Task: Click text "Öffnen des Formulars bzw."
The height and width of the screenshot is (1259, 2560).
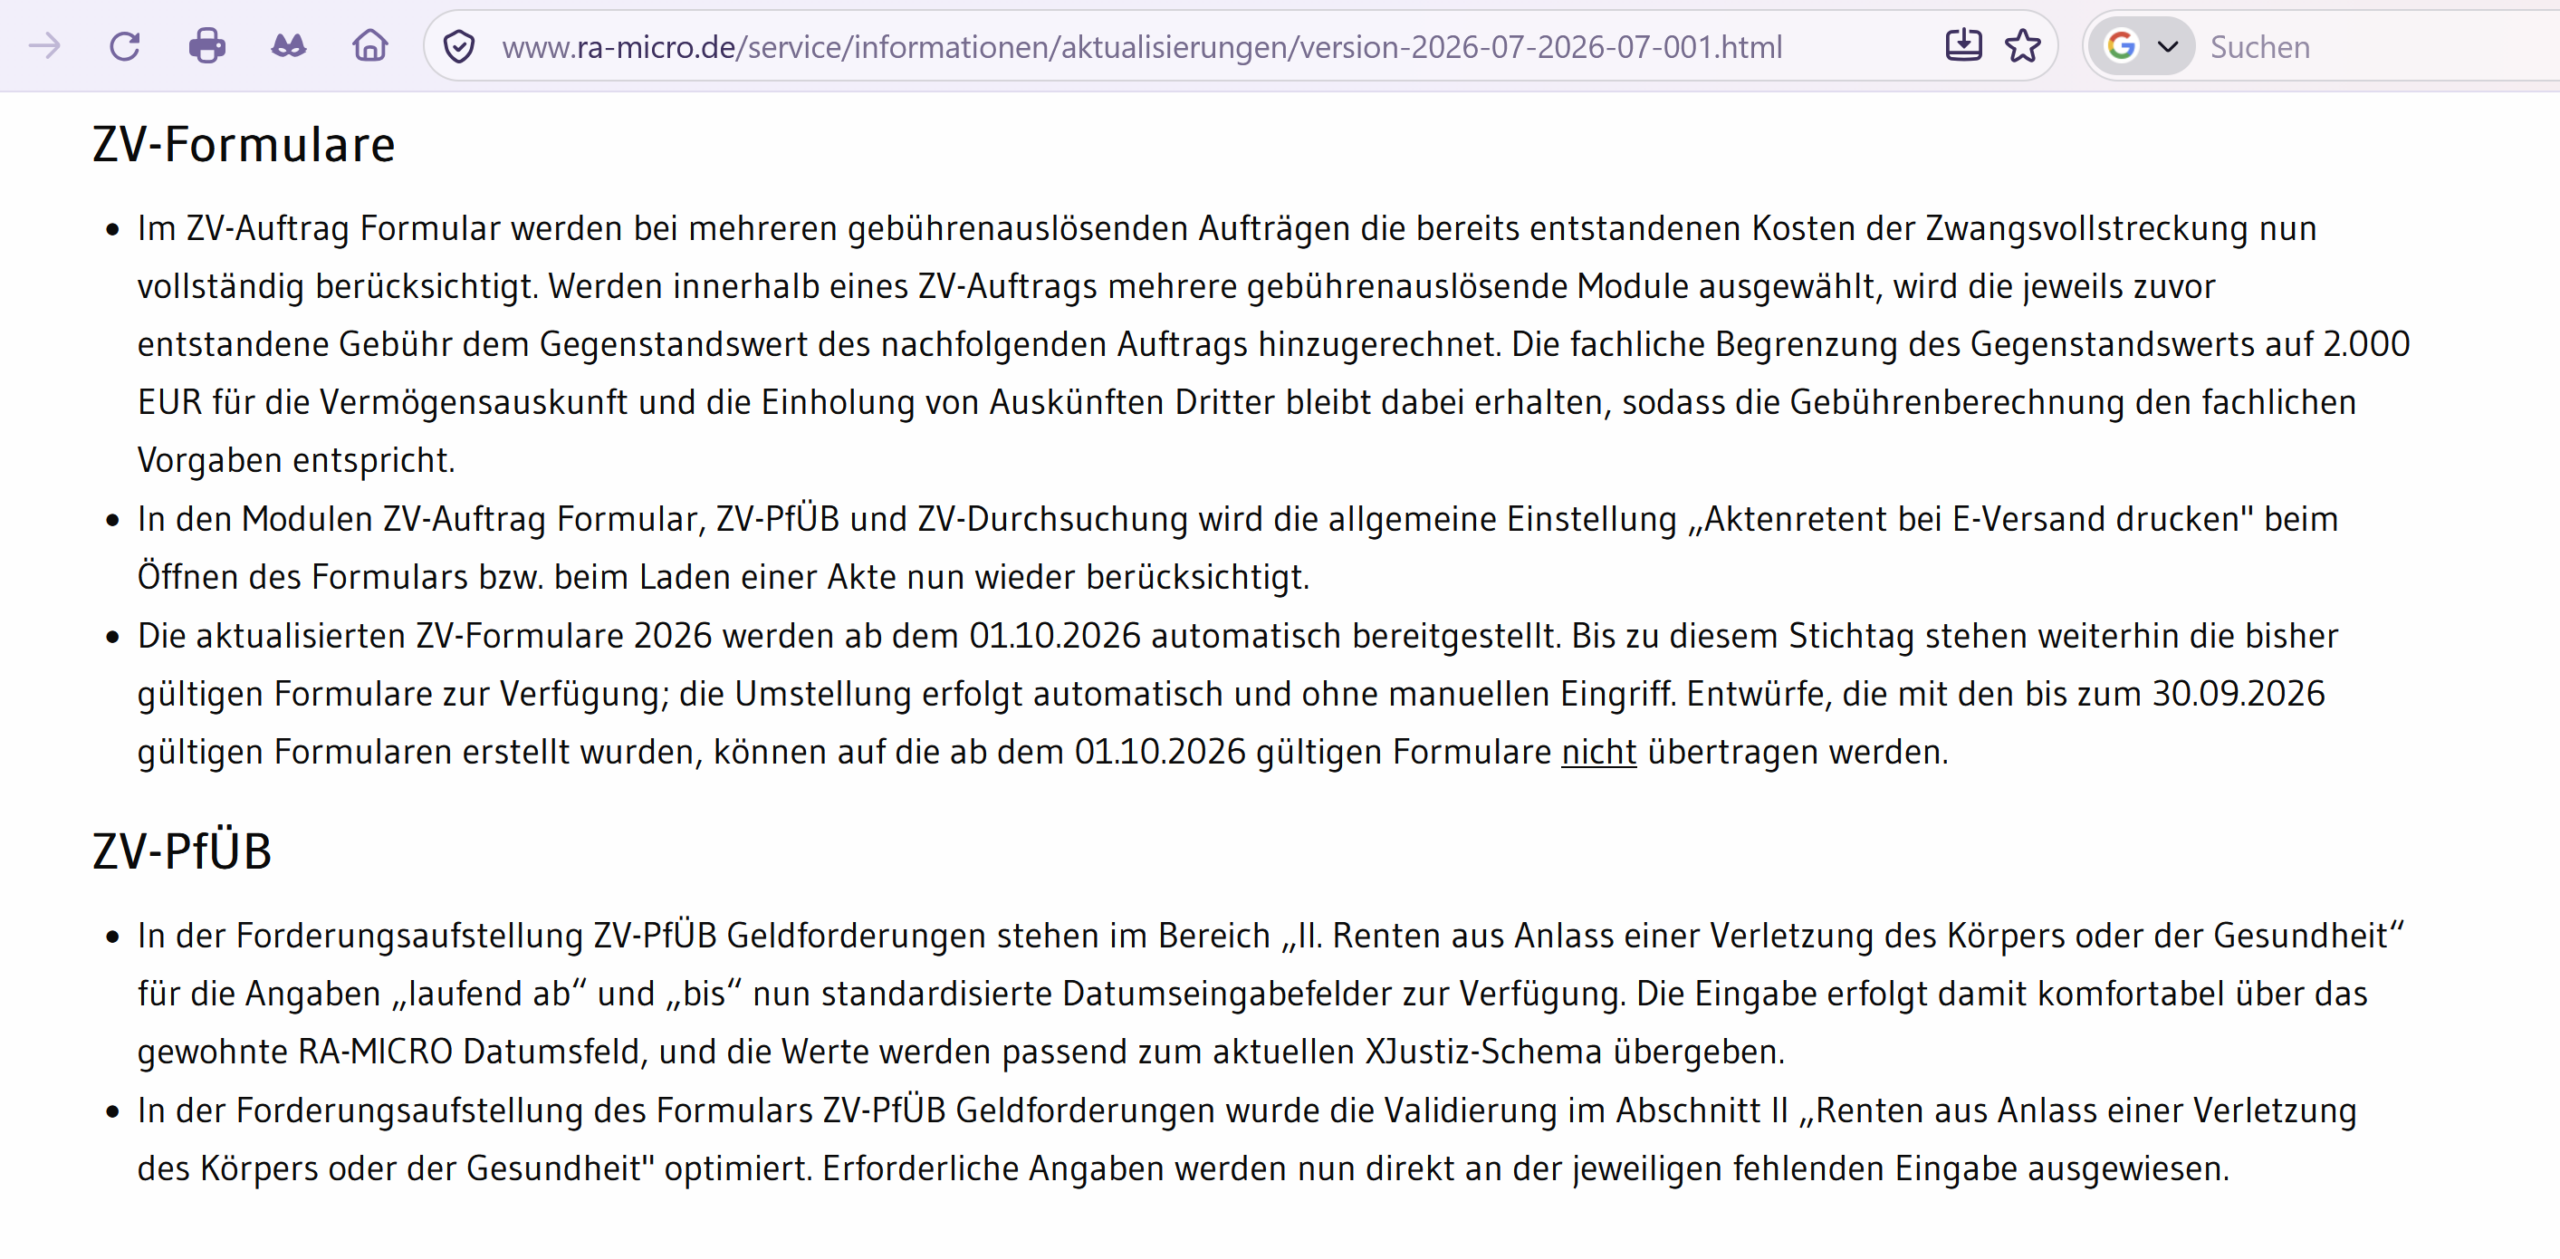Action: point(340,578)
